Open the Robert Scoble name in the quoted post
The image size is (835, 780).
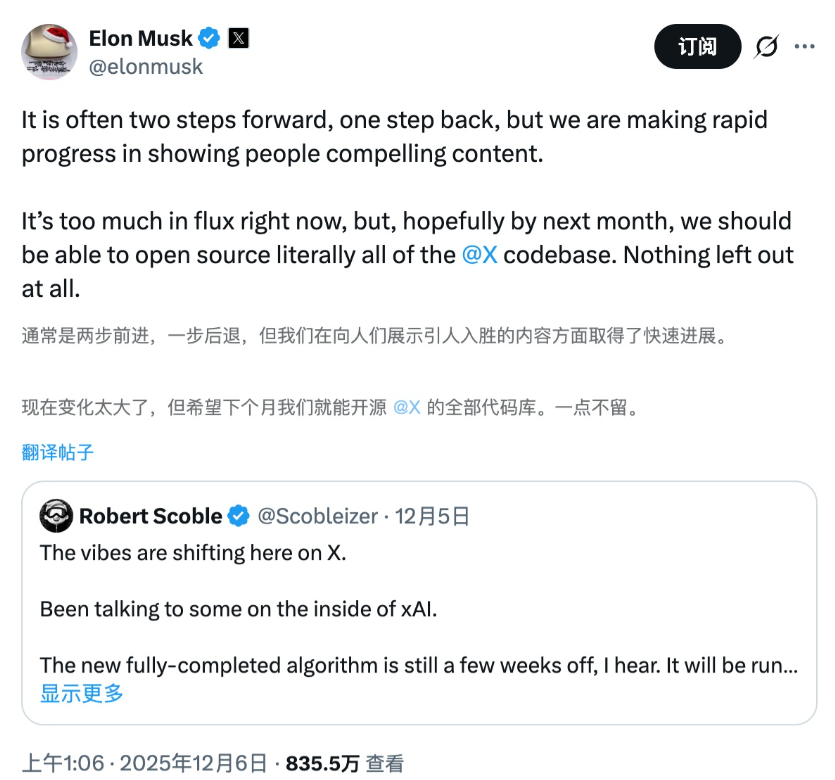pyautogui.click(x=150, y=516)
